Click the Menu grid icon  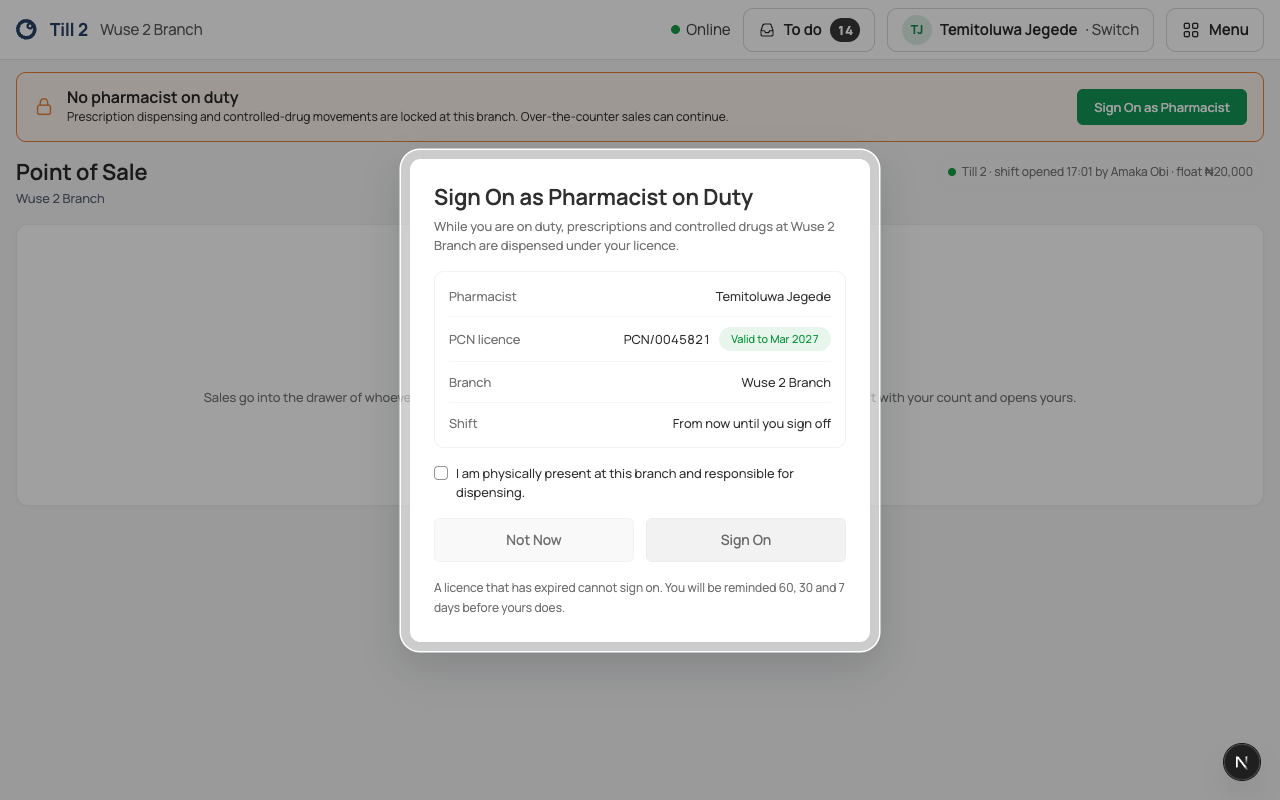click(x=1190, y=30)
